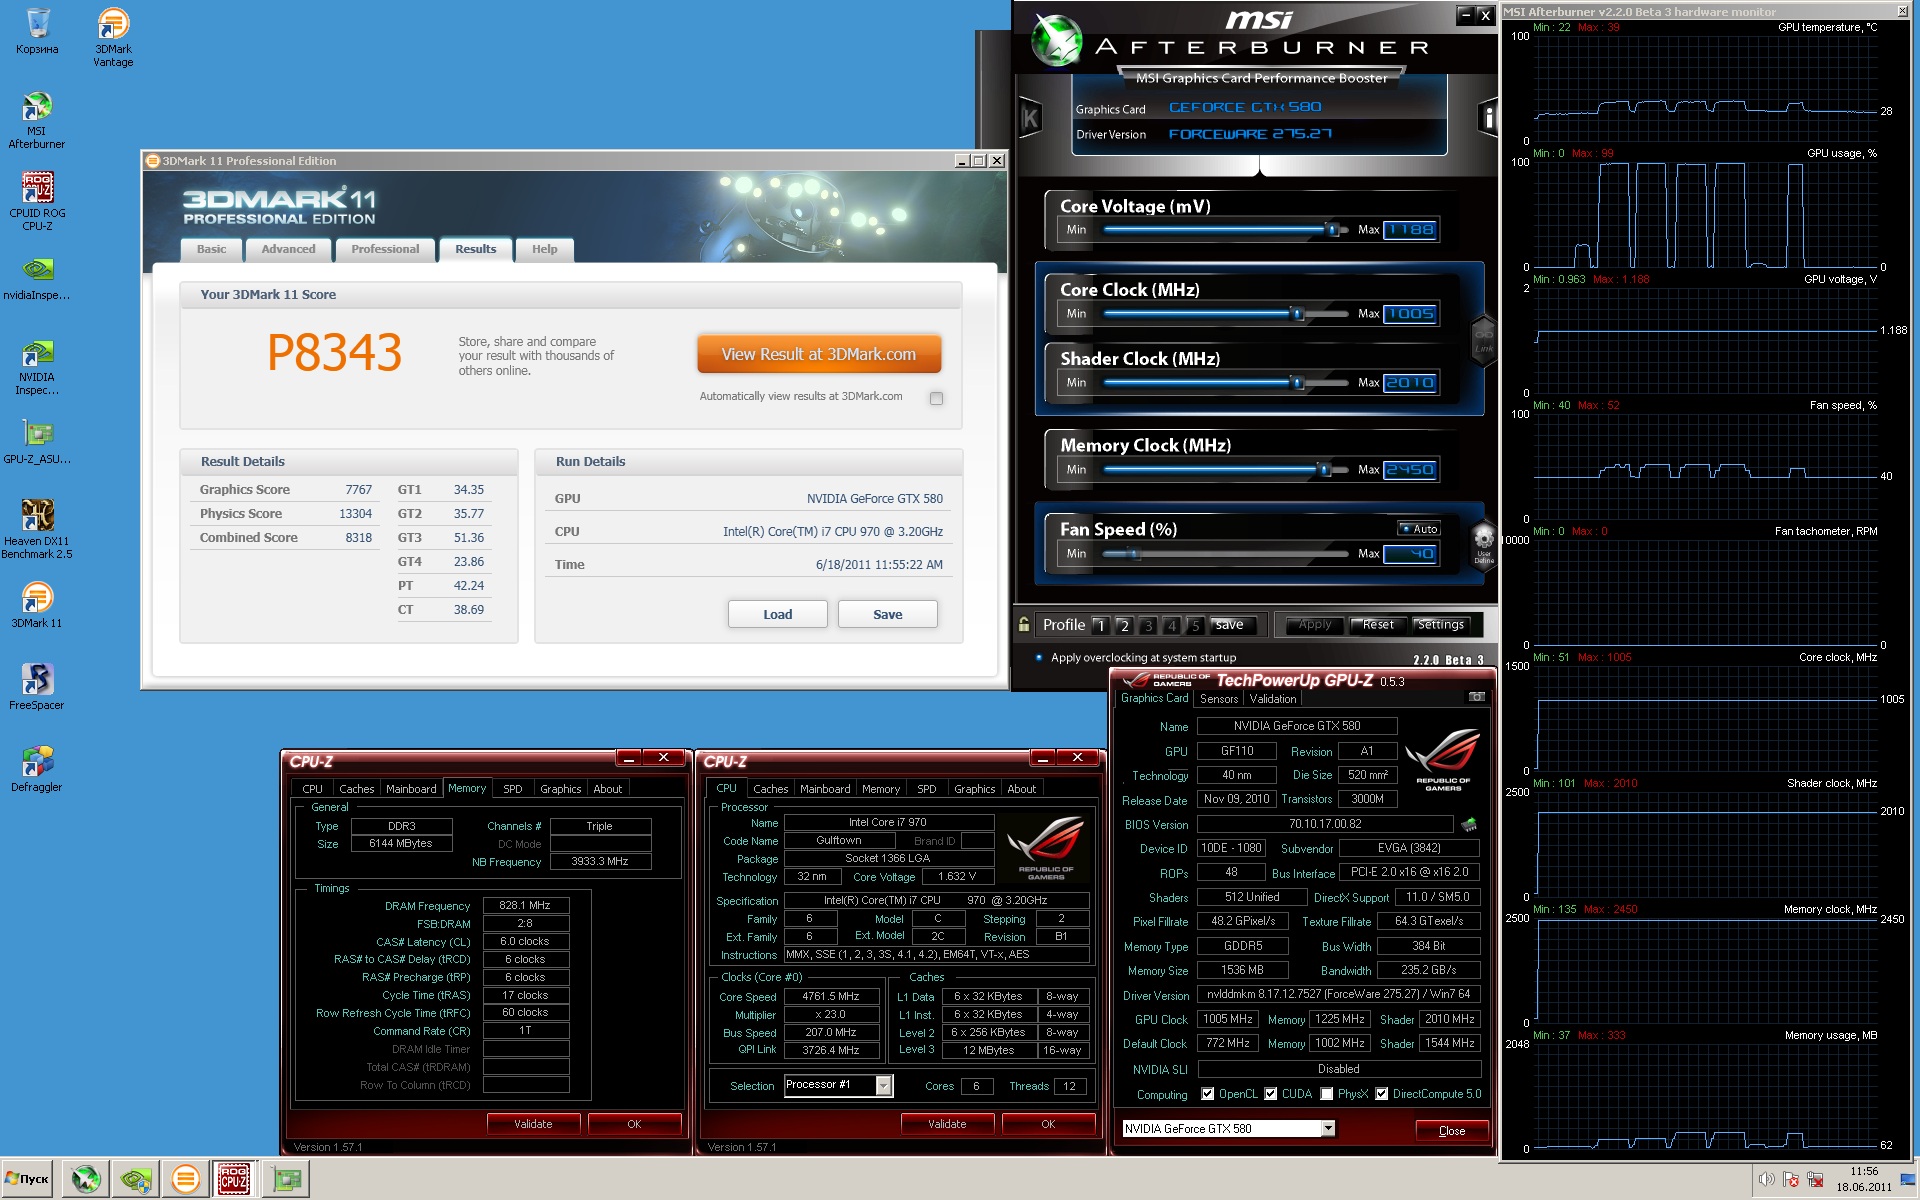Click the profile lock padlock icon
The image size is (1920, 1200).
pos(1024,625)
